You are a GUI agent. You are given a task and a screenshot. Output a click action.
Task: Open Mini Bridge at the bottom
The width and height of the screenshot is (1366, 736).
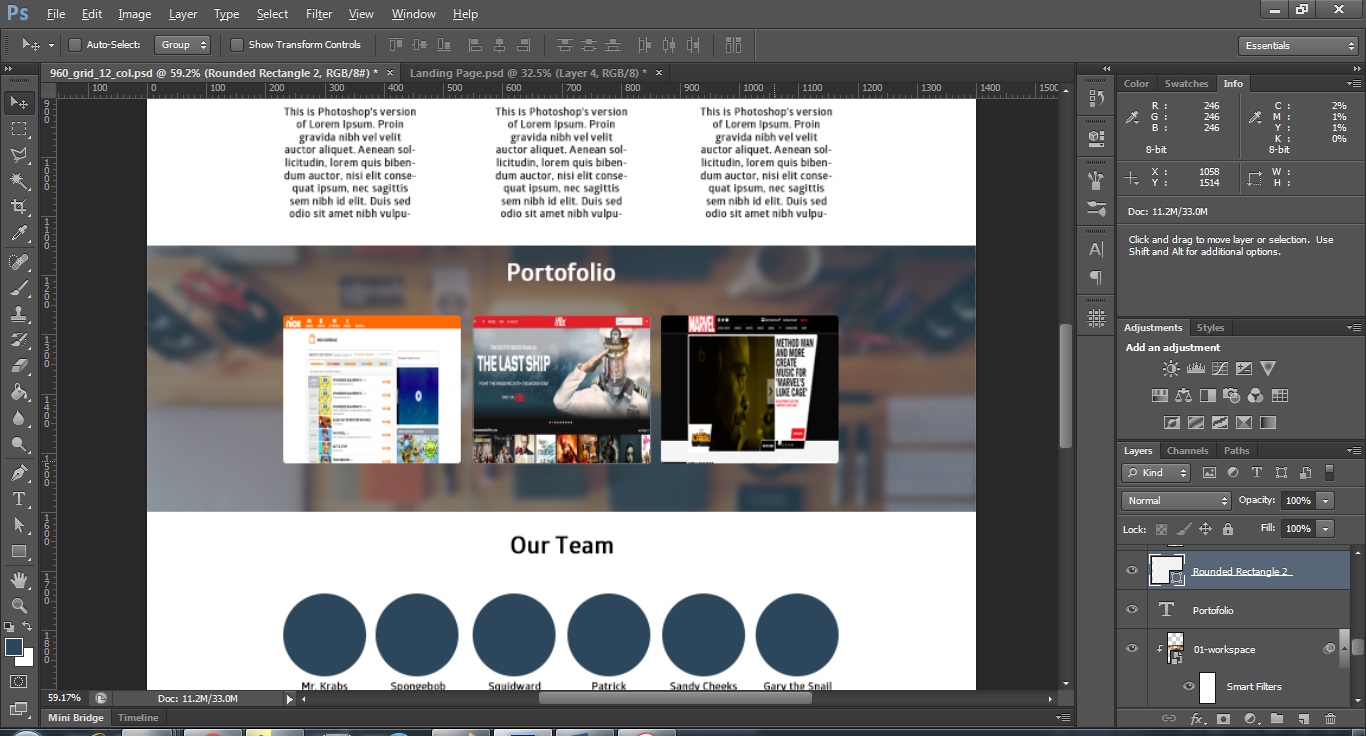(x=75, y=717)
